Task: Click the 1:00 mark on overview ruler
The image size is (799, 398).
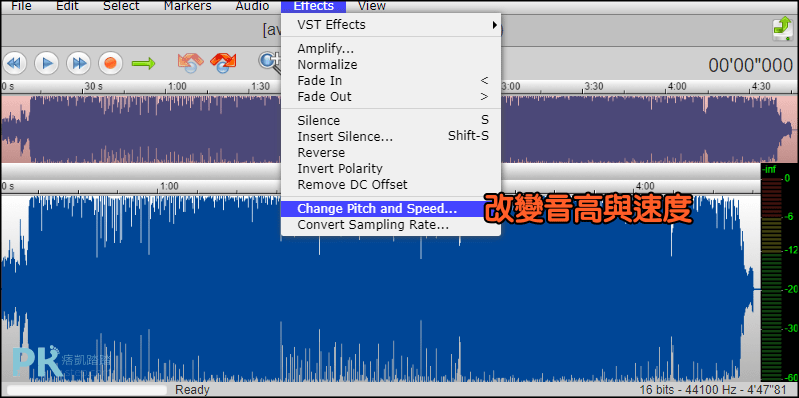Action: point(176,86)
